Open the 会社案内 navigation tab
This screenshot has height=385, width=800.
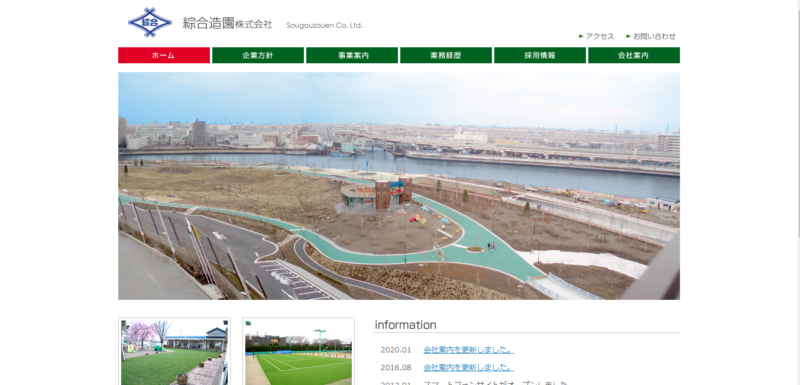coord(634,56)
